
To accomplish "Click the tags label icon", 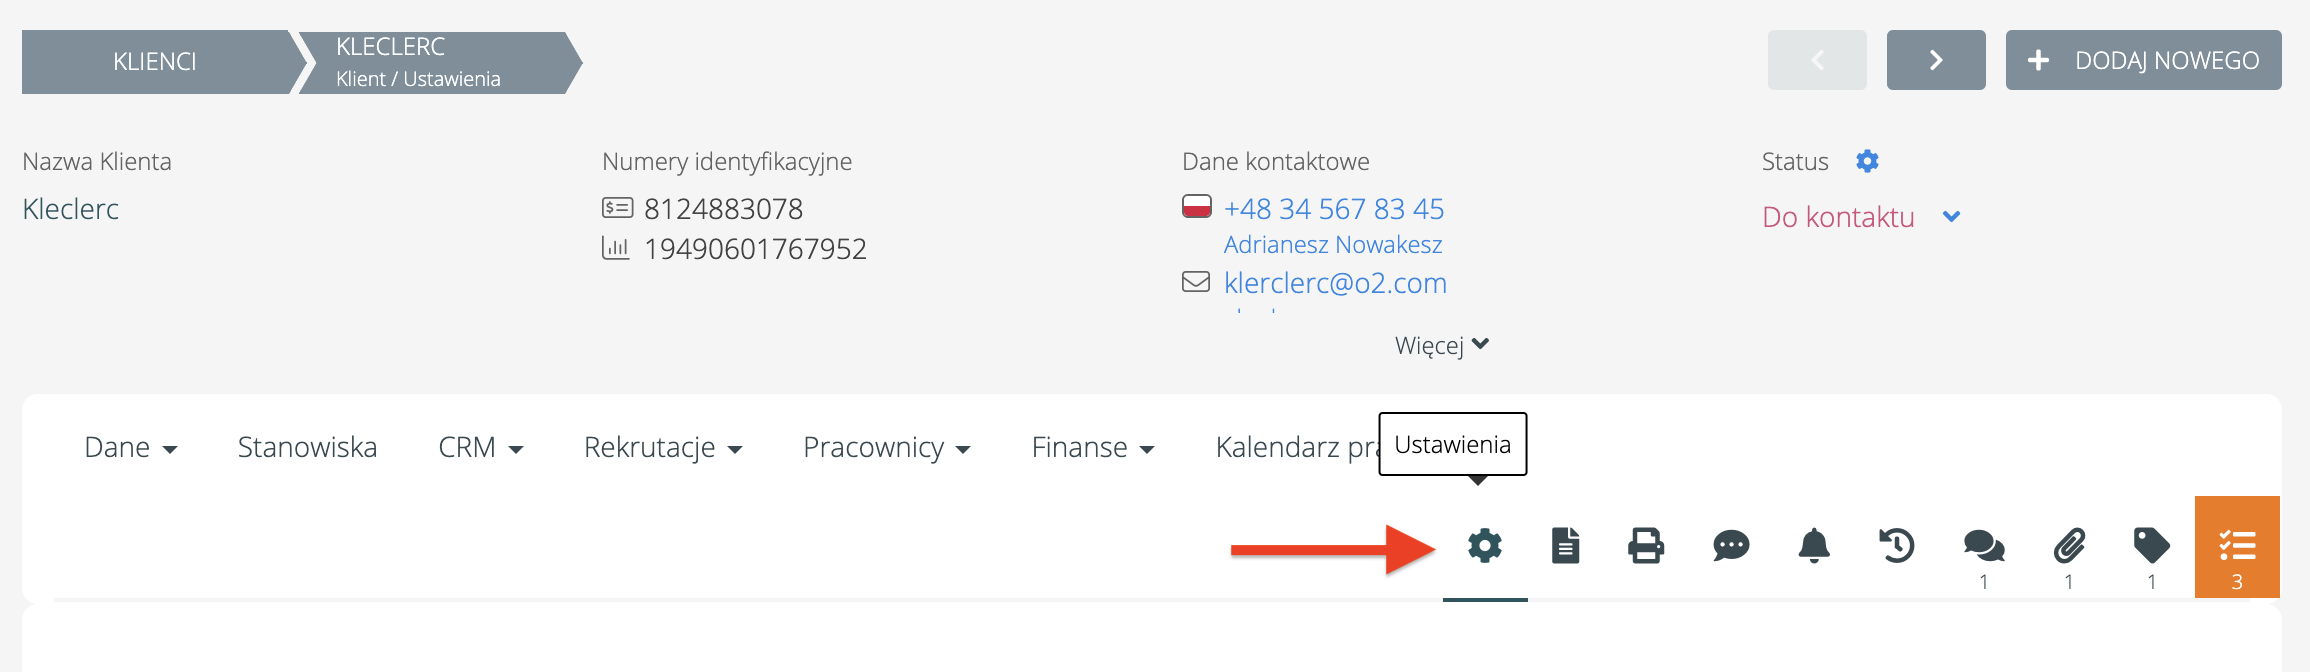I will [2151, 546].
